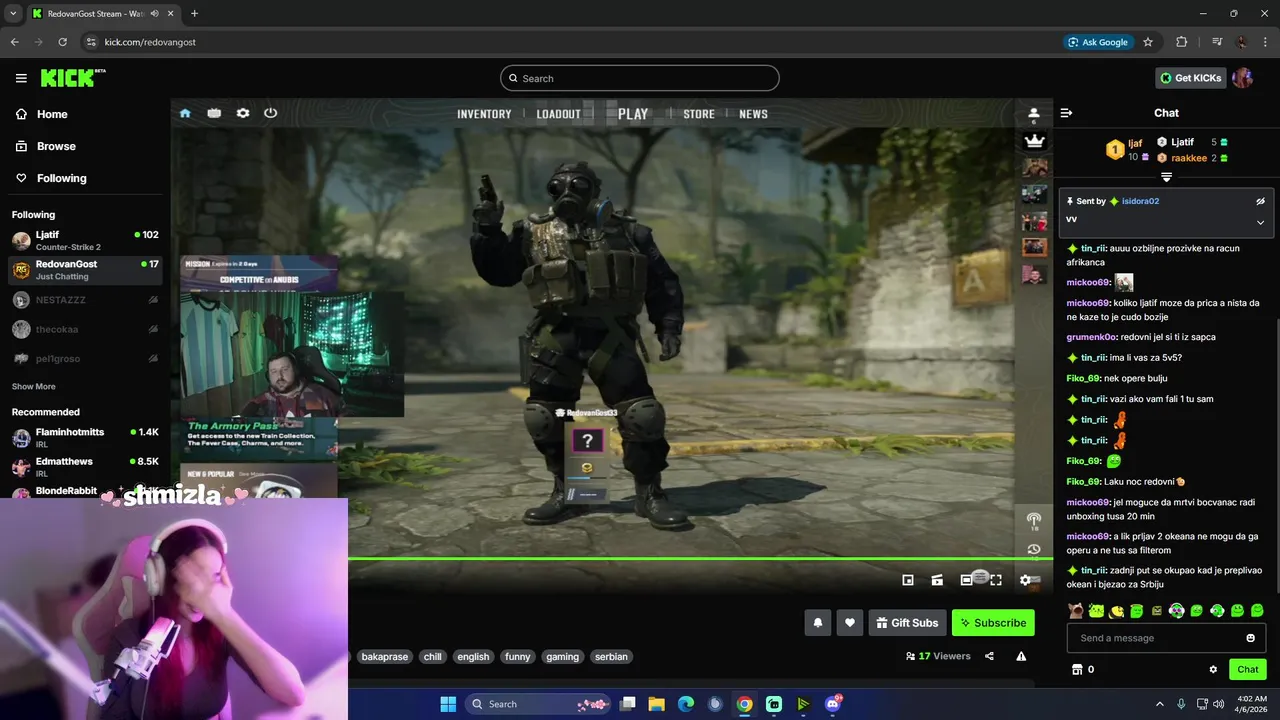
Task: Open browser extensions puzzle icon
Action: 1182,42
